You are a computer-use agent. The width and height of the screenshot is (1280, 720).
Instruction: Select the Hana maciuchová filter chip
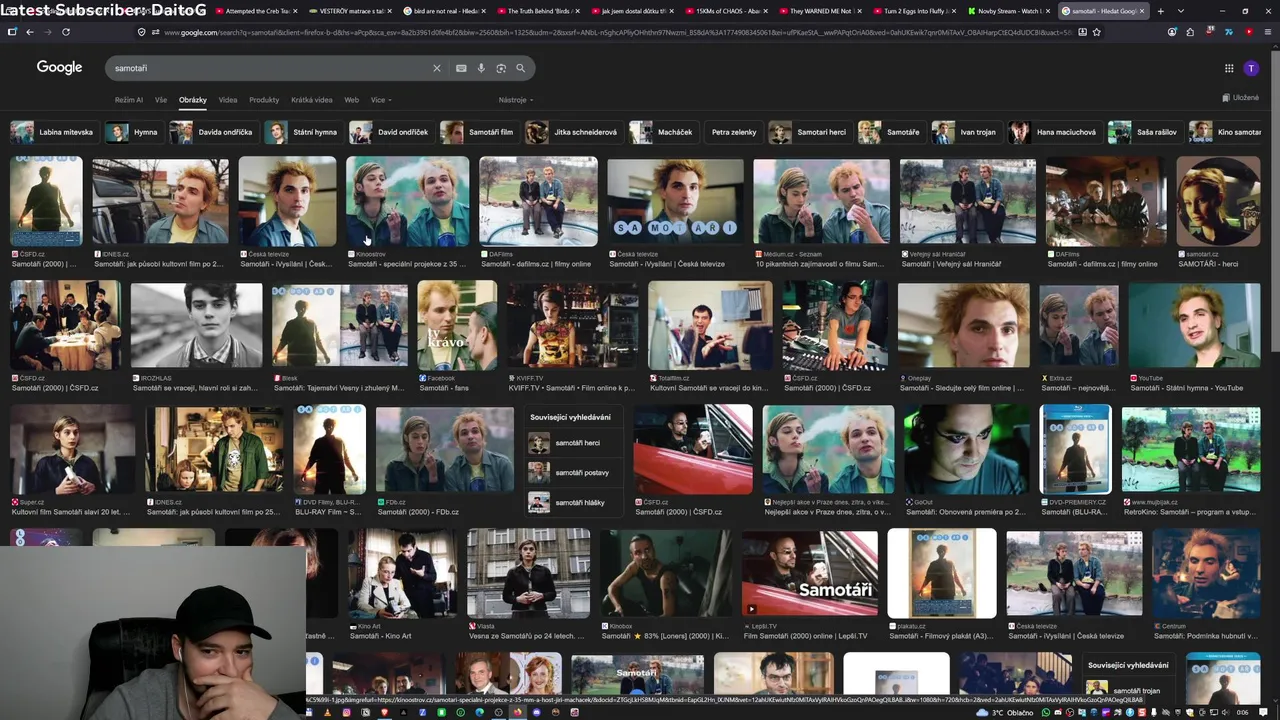click(x=1054, y=132)
